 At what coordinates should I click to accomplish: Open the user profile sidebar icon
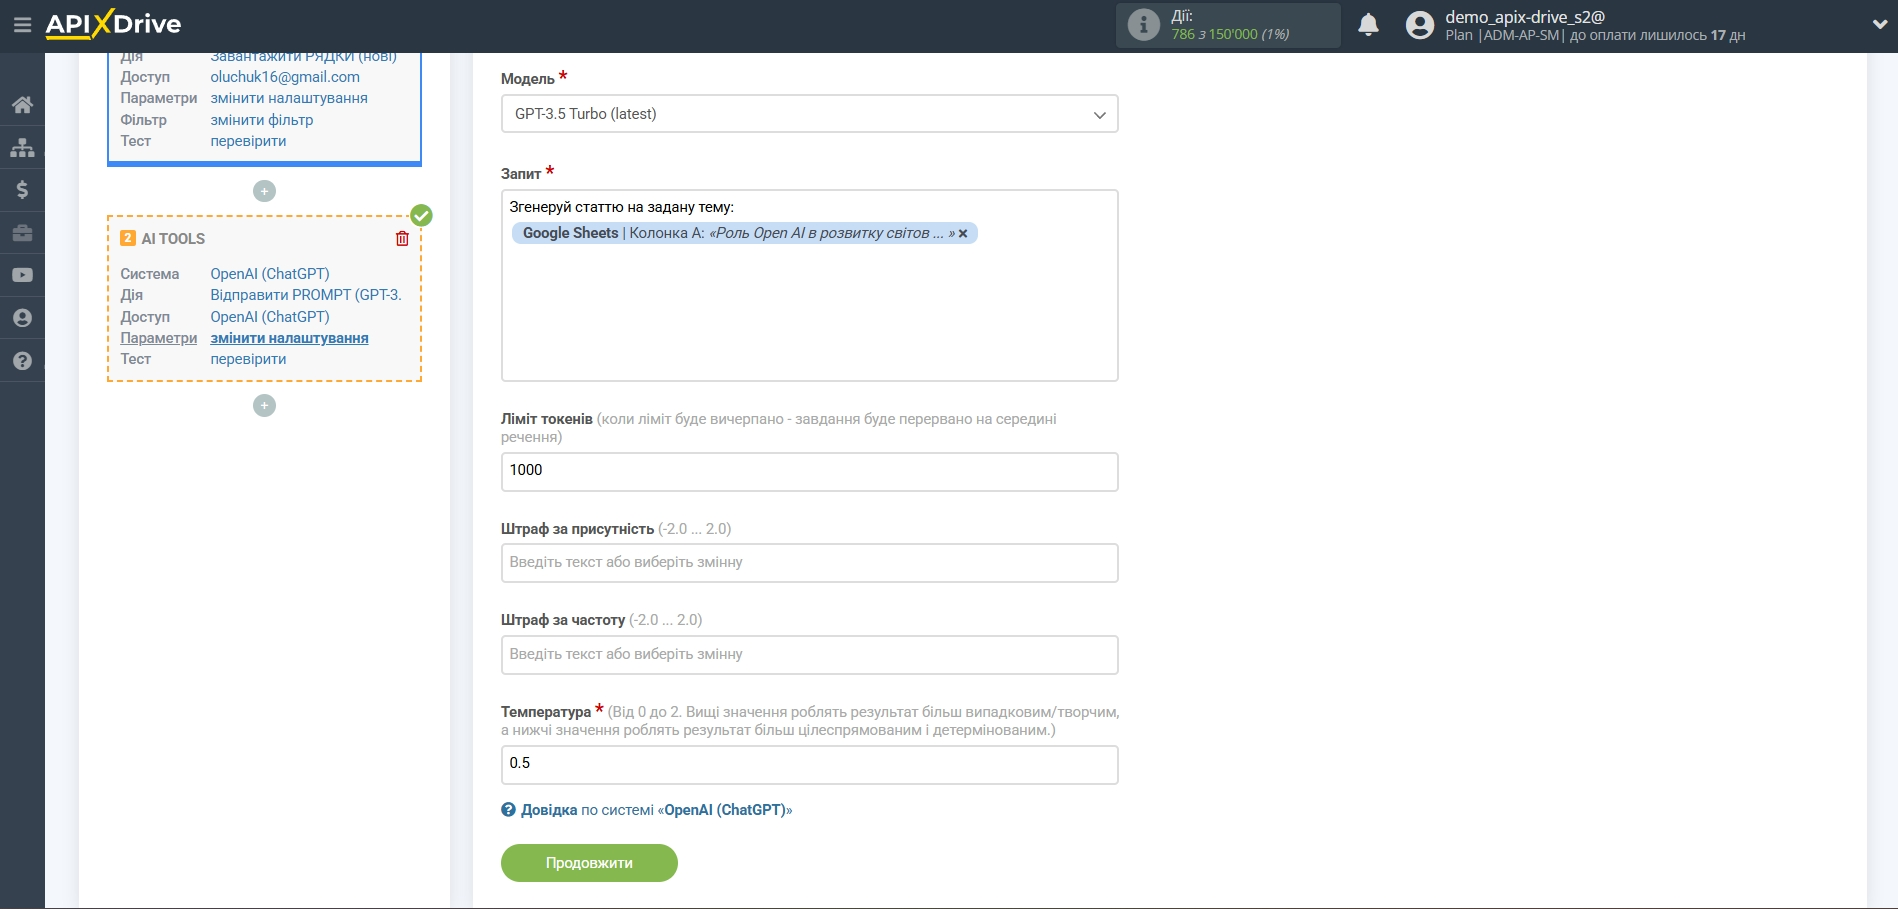(x=22, y=318)
